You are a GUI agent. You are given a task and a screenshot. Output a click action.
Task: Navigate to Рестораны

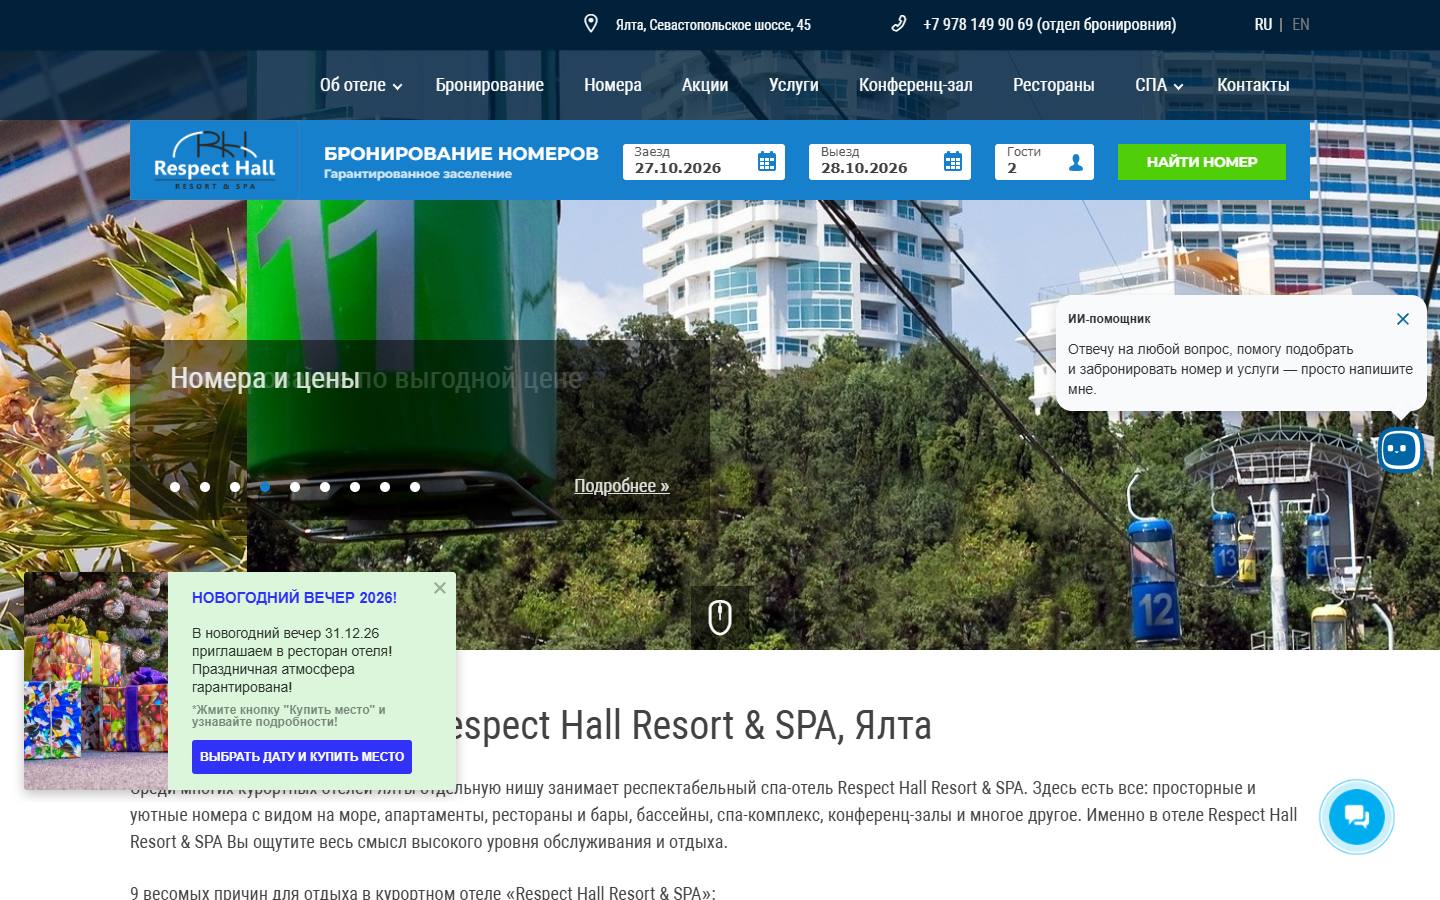1054,85
